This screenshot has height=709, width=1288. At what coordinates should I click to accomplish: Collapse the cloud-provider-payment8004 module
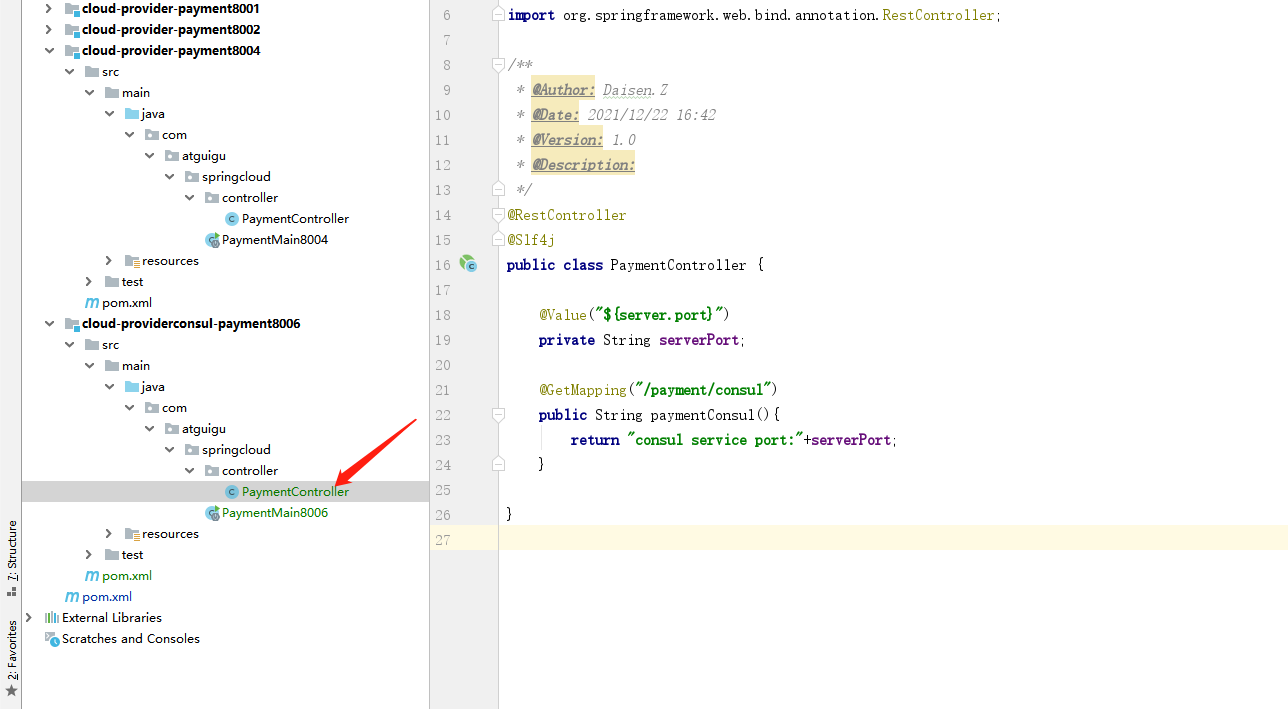(x=49, y=51)
